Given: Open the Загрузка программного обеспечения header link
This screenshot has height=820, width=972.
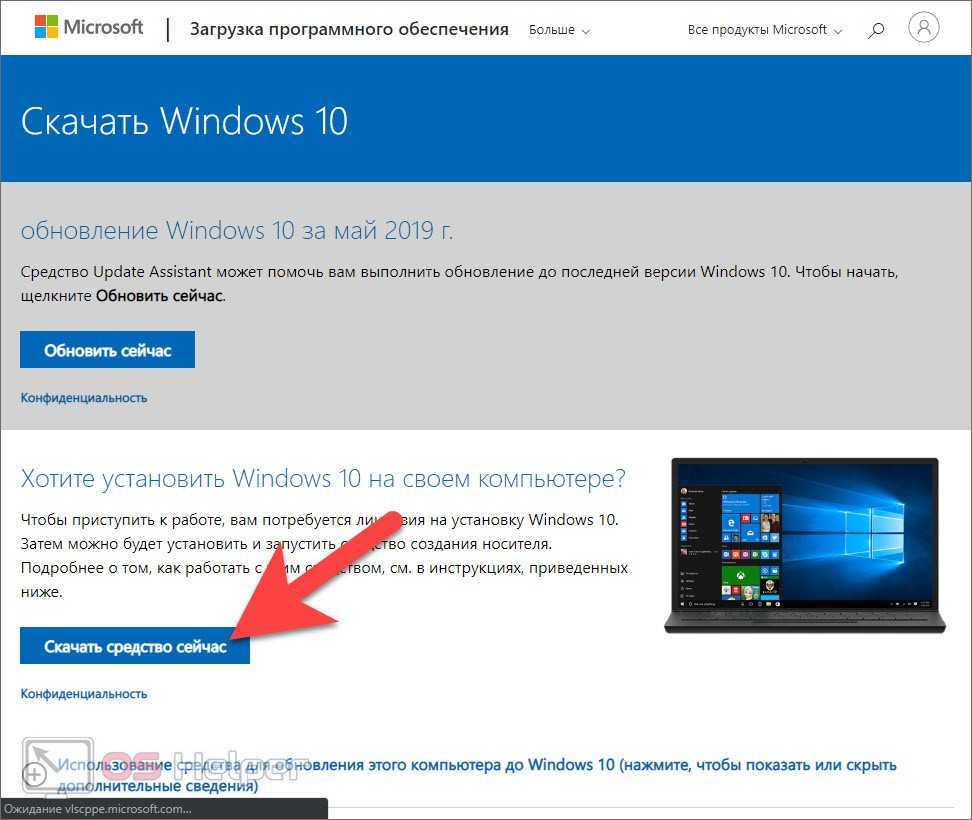Looking at the screenshot, I should [x=349, y=30].
